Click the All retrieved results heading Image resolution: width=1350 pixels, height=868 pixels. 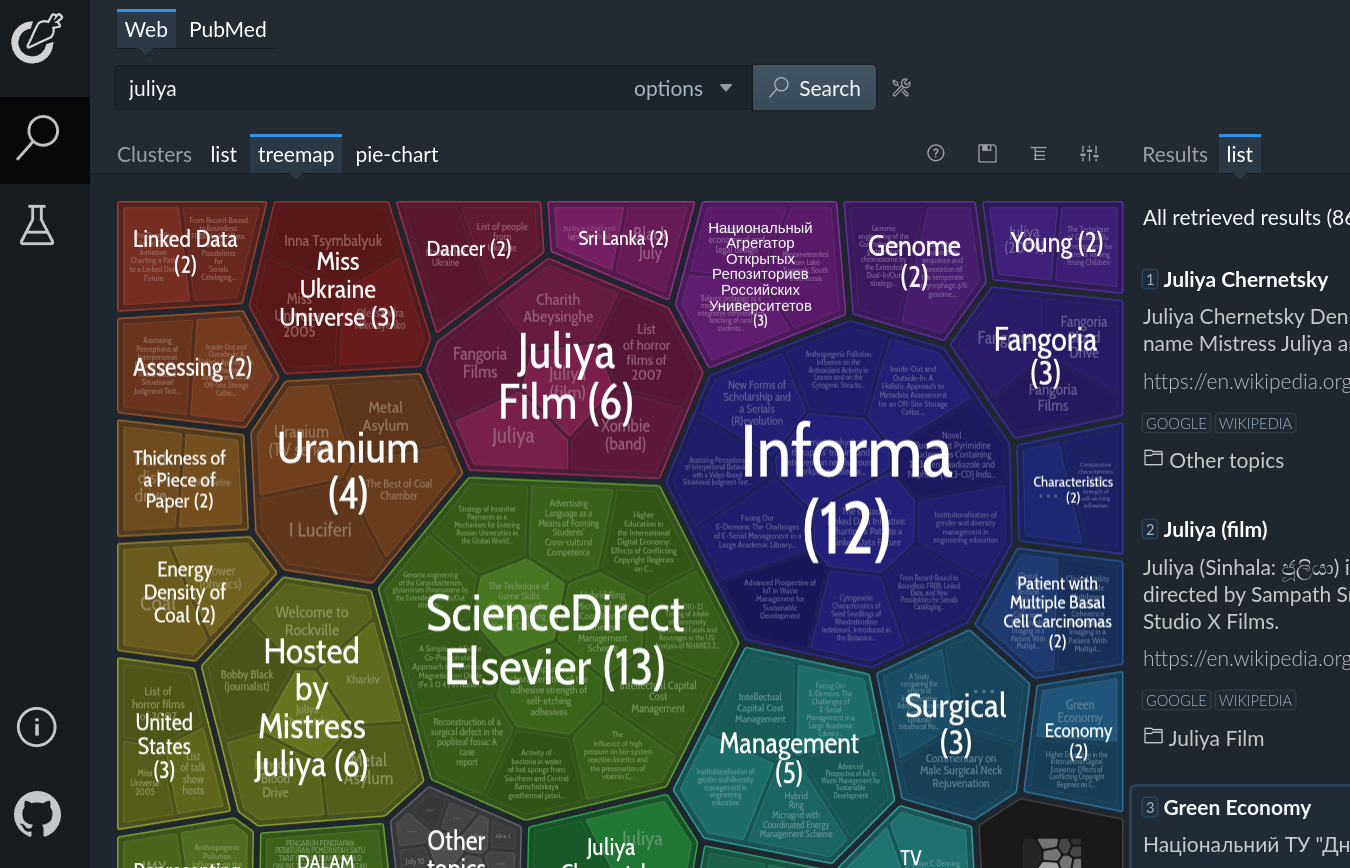pos(1246,217)
